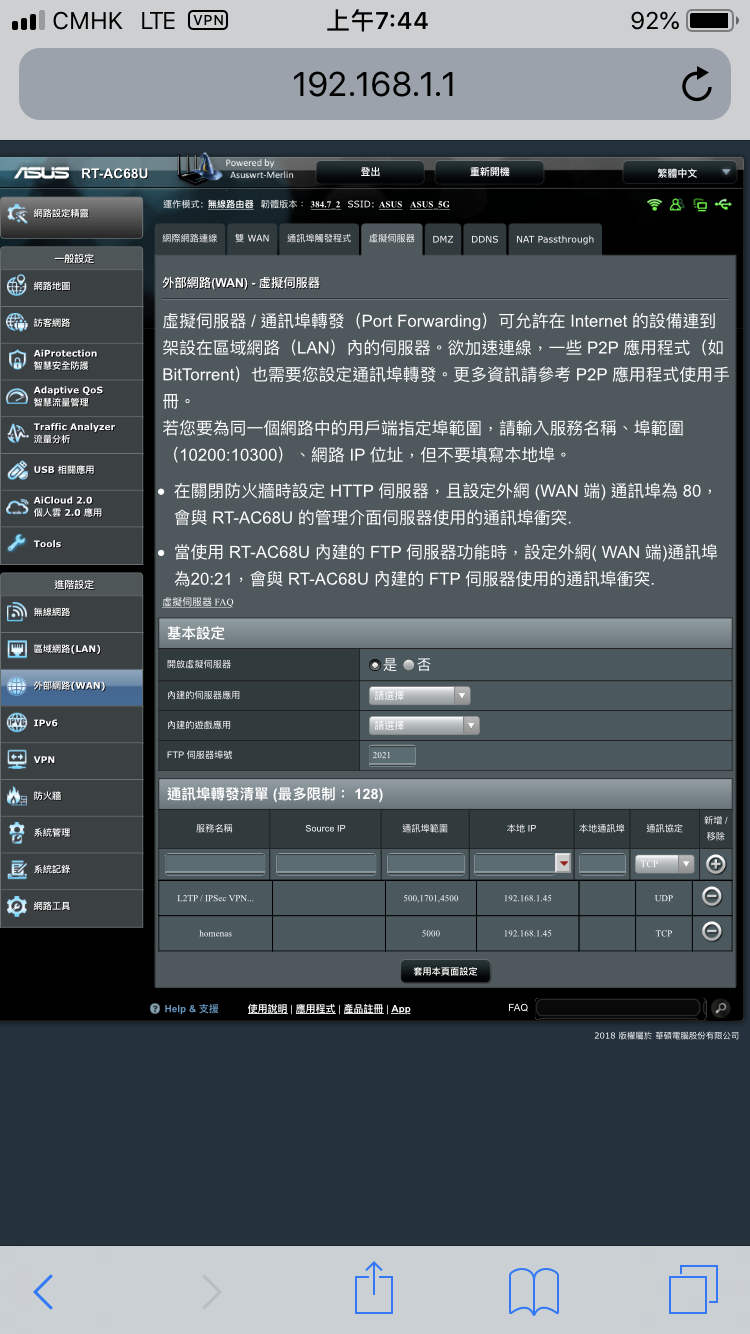Open 內建的伺服器應用 dropdown
The width and height of the screenshot is (750, 1334).
click(419, 695)
